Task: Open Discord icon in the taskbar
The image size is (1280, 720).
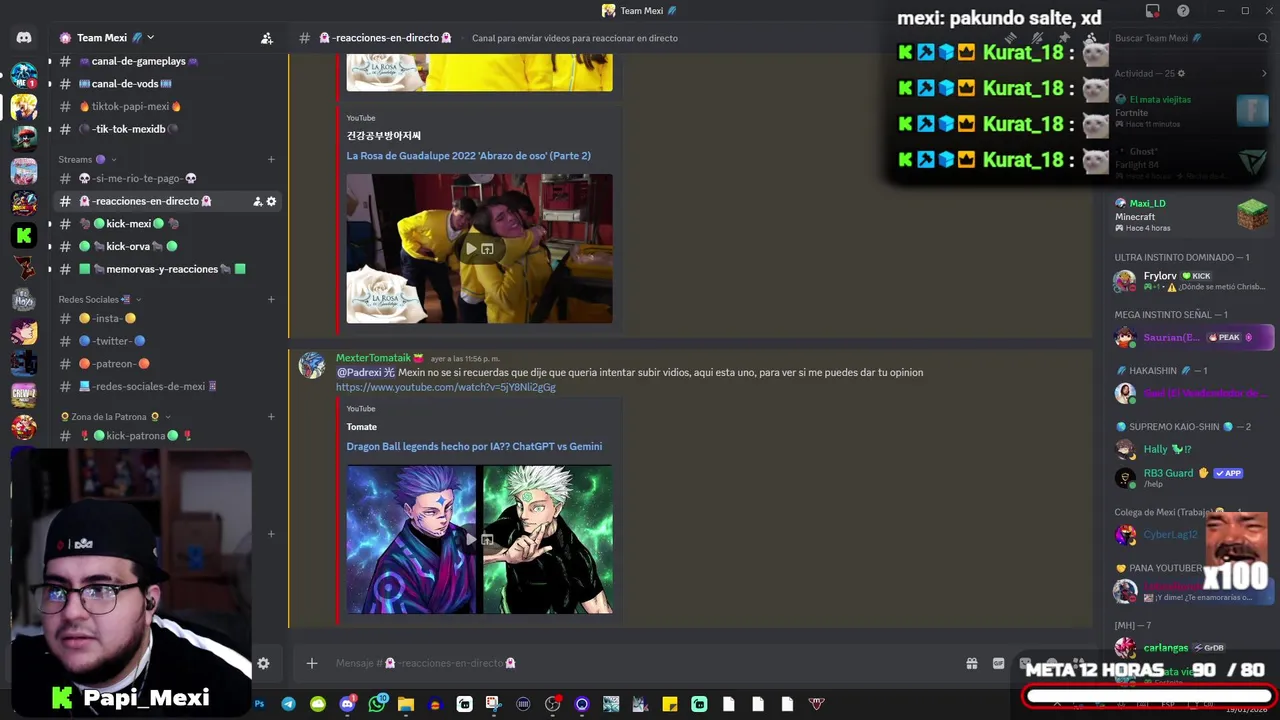Action: tap(347, 704)
